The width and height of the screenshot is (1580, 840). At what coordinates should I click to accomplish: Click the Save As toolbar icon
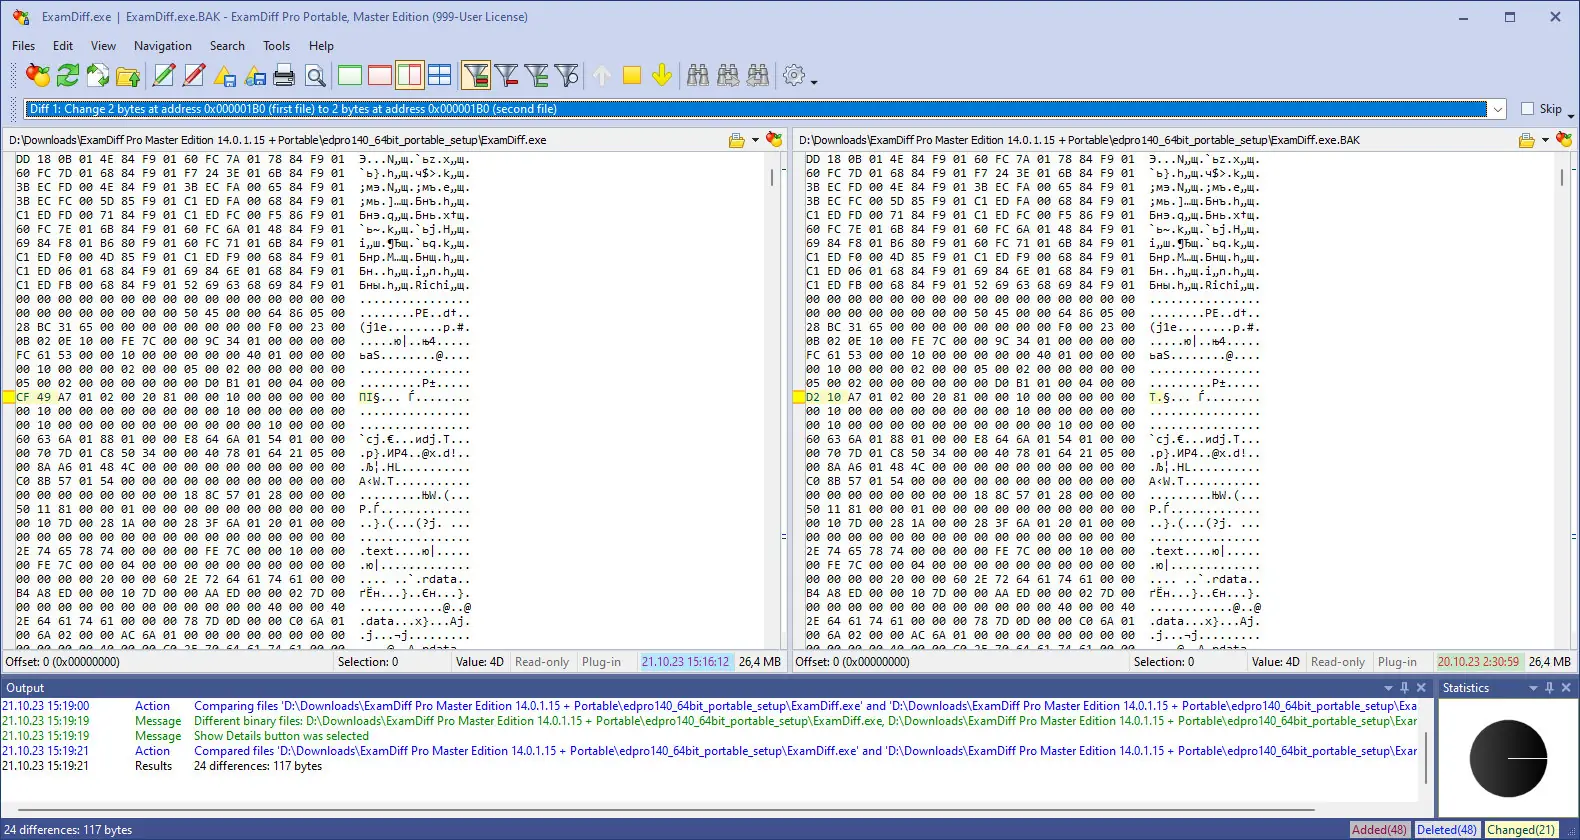tap(255, 75)
